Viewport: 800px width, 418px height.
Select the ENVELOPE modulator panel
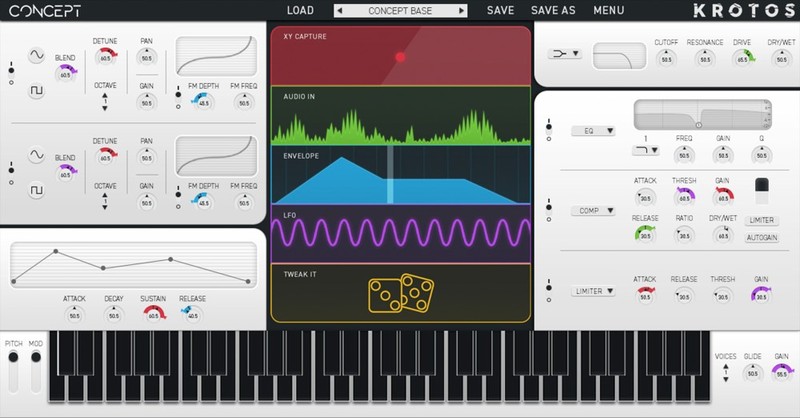pyautogui.click(x=401, y=175)
